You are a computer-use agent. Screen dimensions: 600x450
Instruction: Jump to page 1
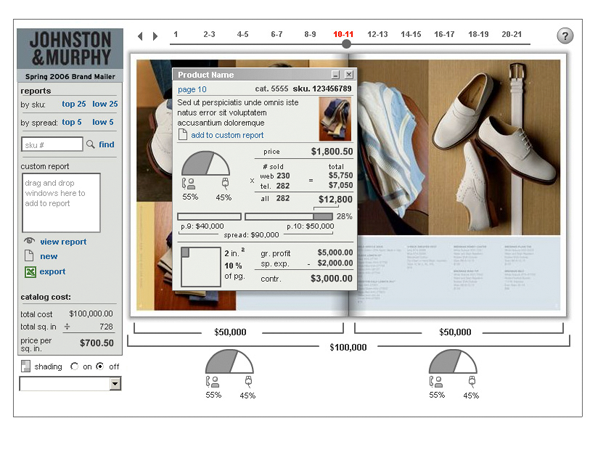[x=176, y=34]
